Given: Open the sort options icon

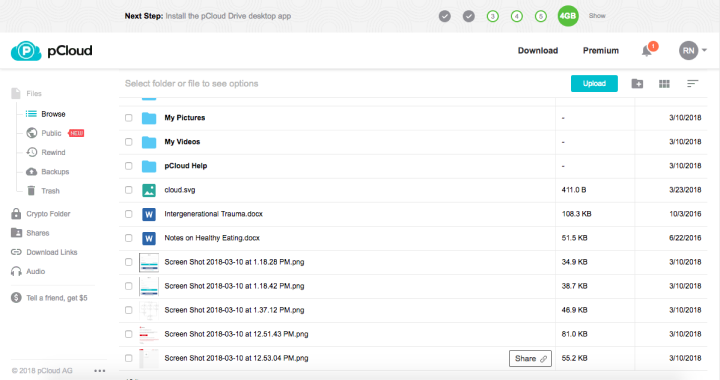Looking at the screenshot, I should tap(692, 83).
